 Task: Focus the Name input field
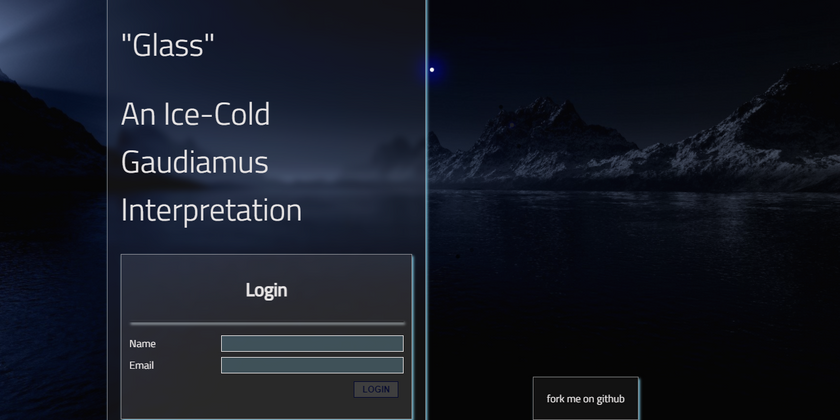tap(312, 343)
